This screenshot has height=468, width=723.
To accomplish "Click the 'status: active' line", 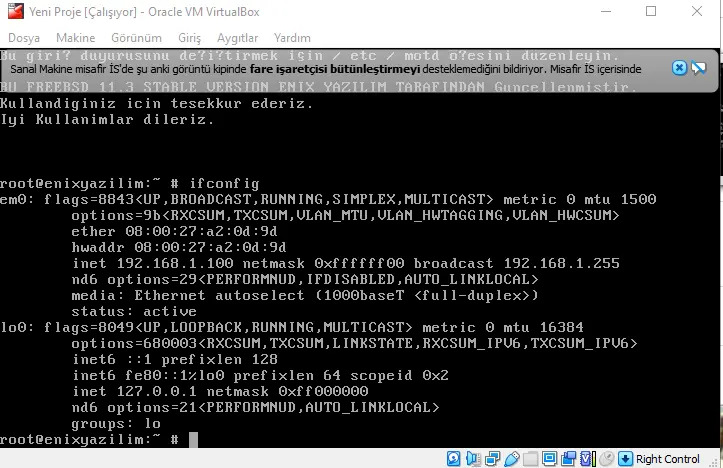I will coord(134,311).
